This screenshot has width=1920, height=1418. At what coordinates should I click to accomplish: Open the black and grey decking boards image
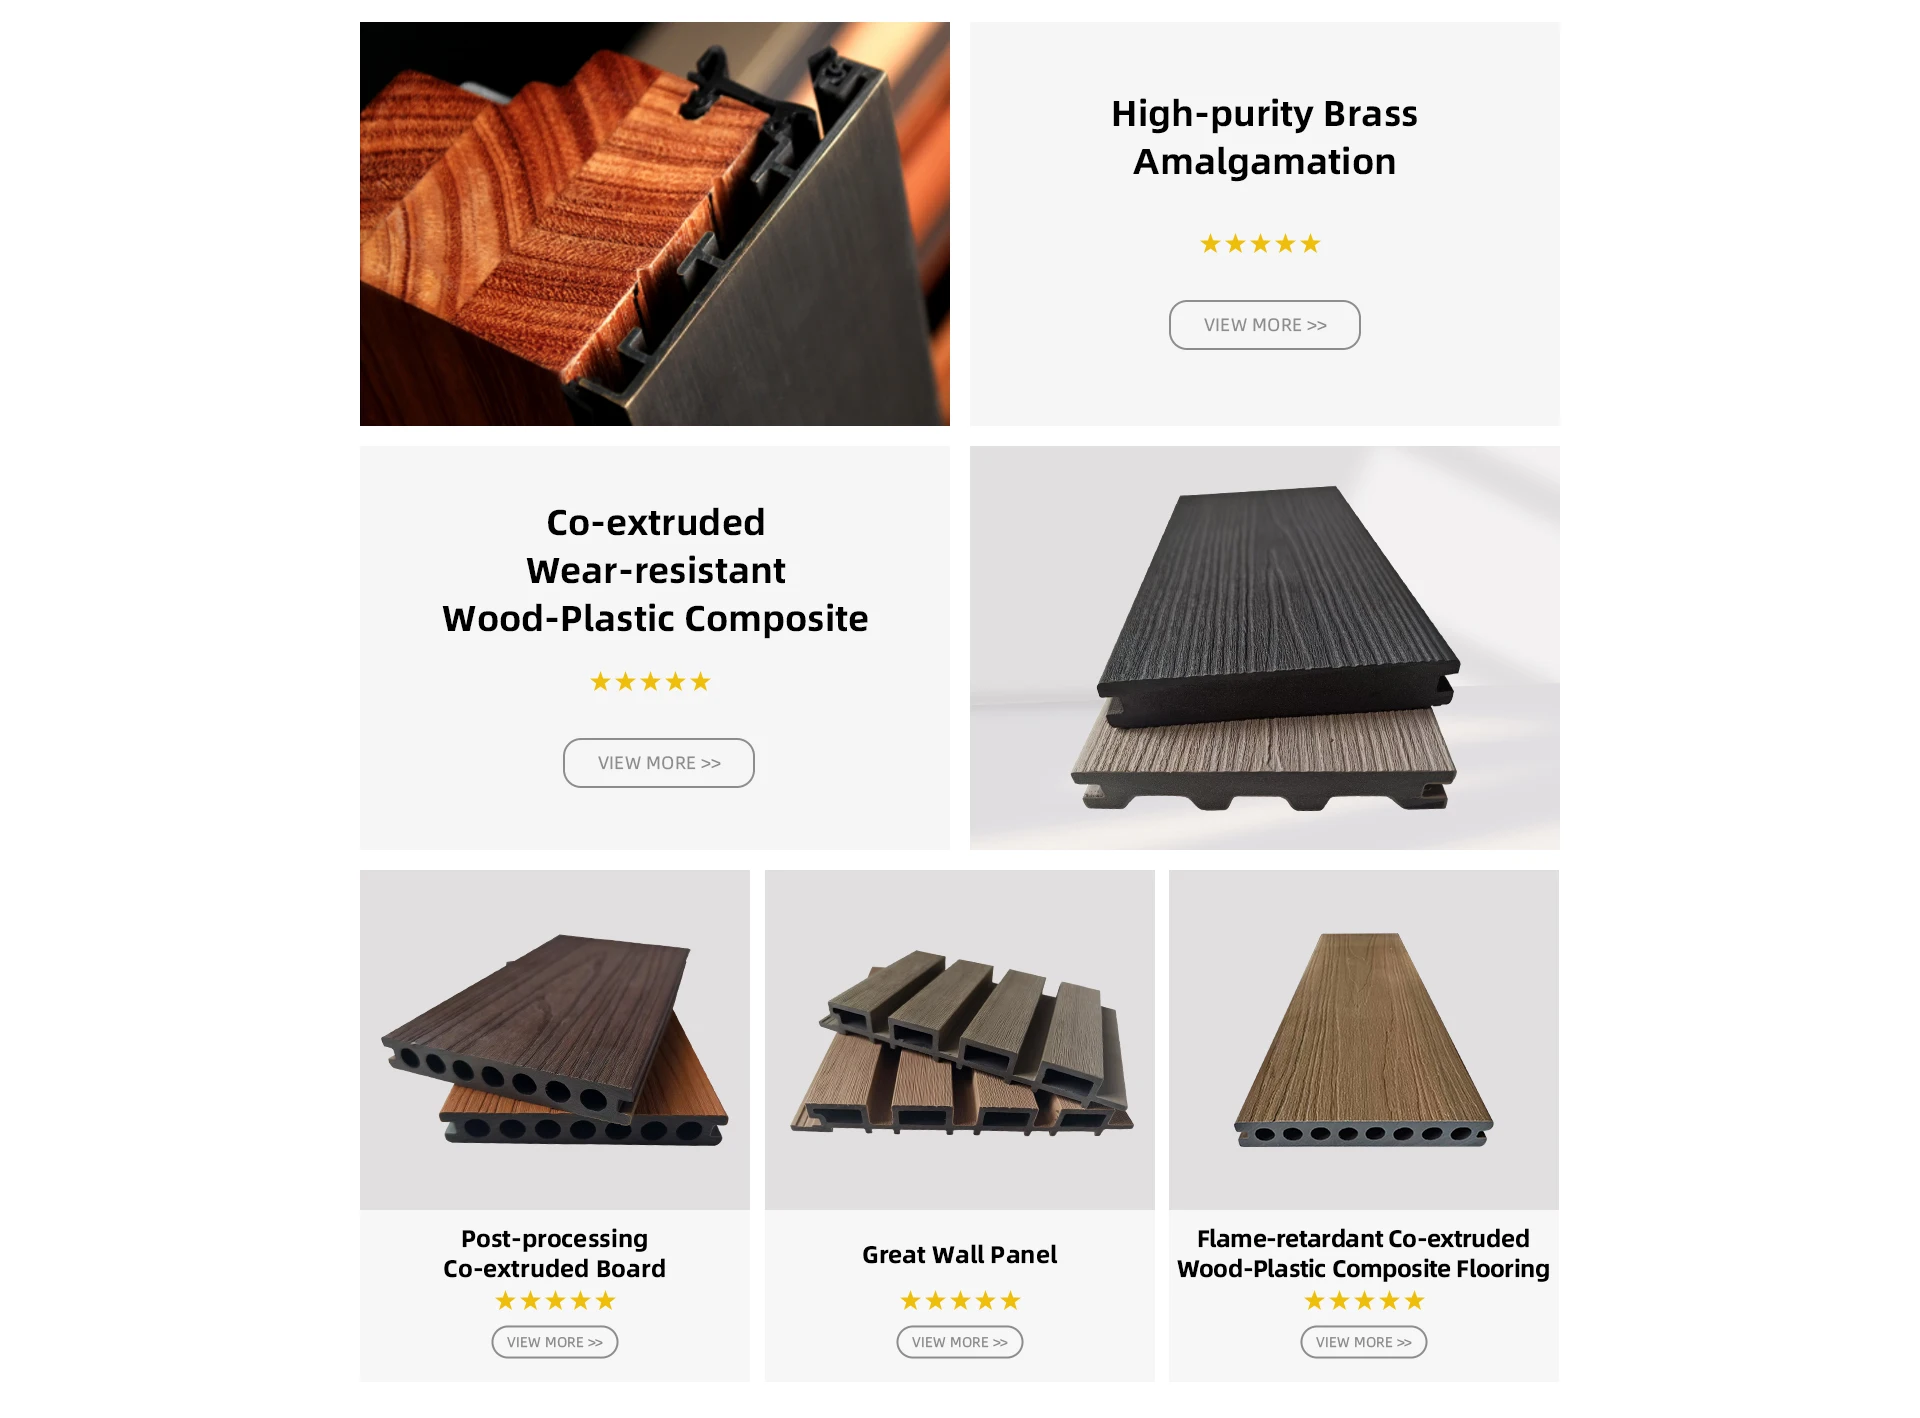click(x=1264, y=648)
